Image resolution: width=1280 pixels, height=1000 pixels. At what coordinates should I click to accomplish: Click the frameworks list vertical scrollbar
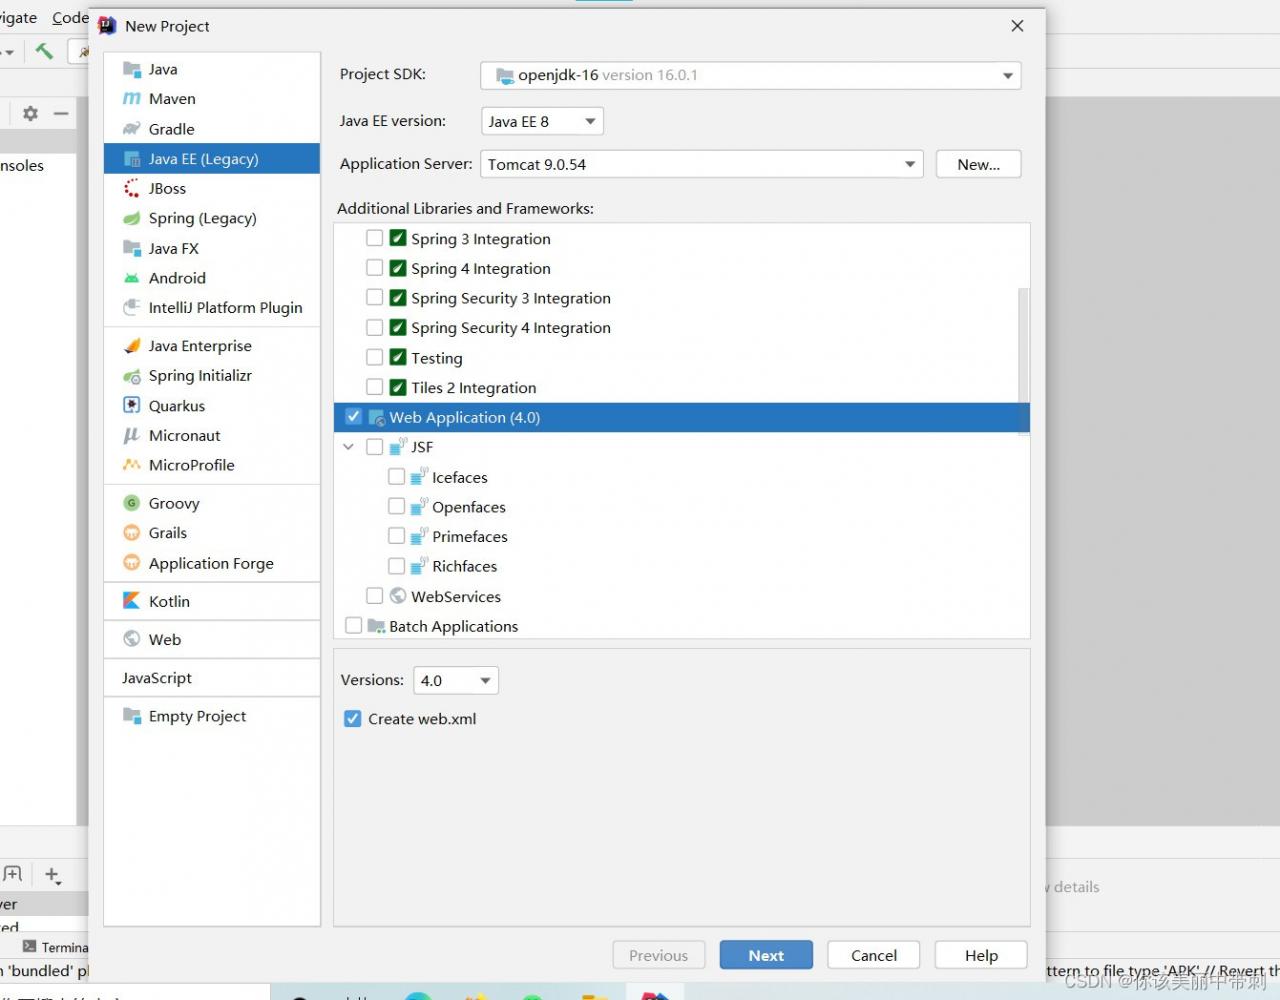pyautogui.click(x=1024, y=360)
